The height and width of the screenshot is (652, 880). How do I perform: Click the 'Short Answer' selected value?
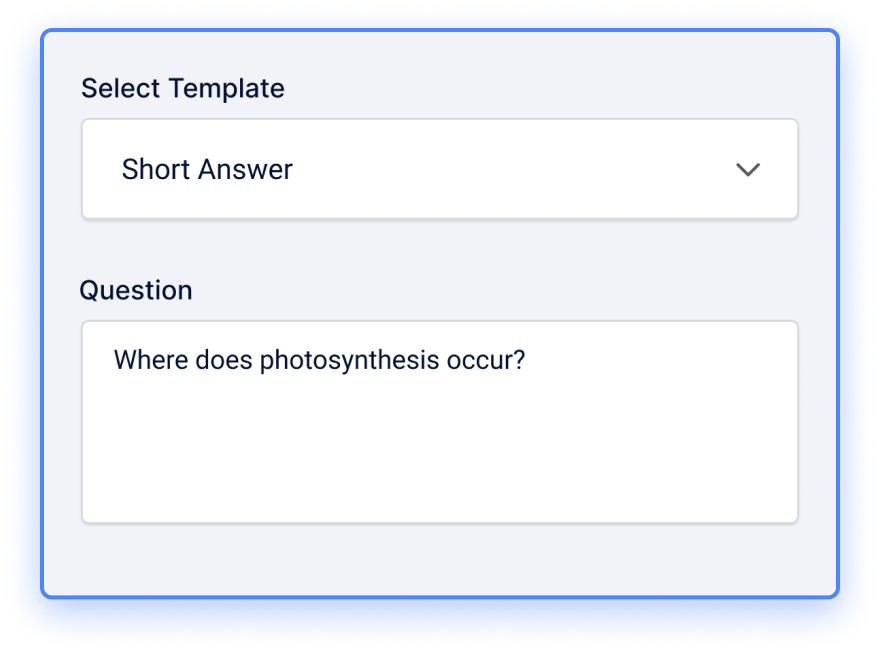[207, 169]
